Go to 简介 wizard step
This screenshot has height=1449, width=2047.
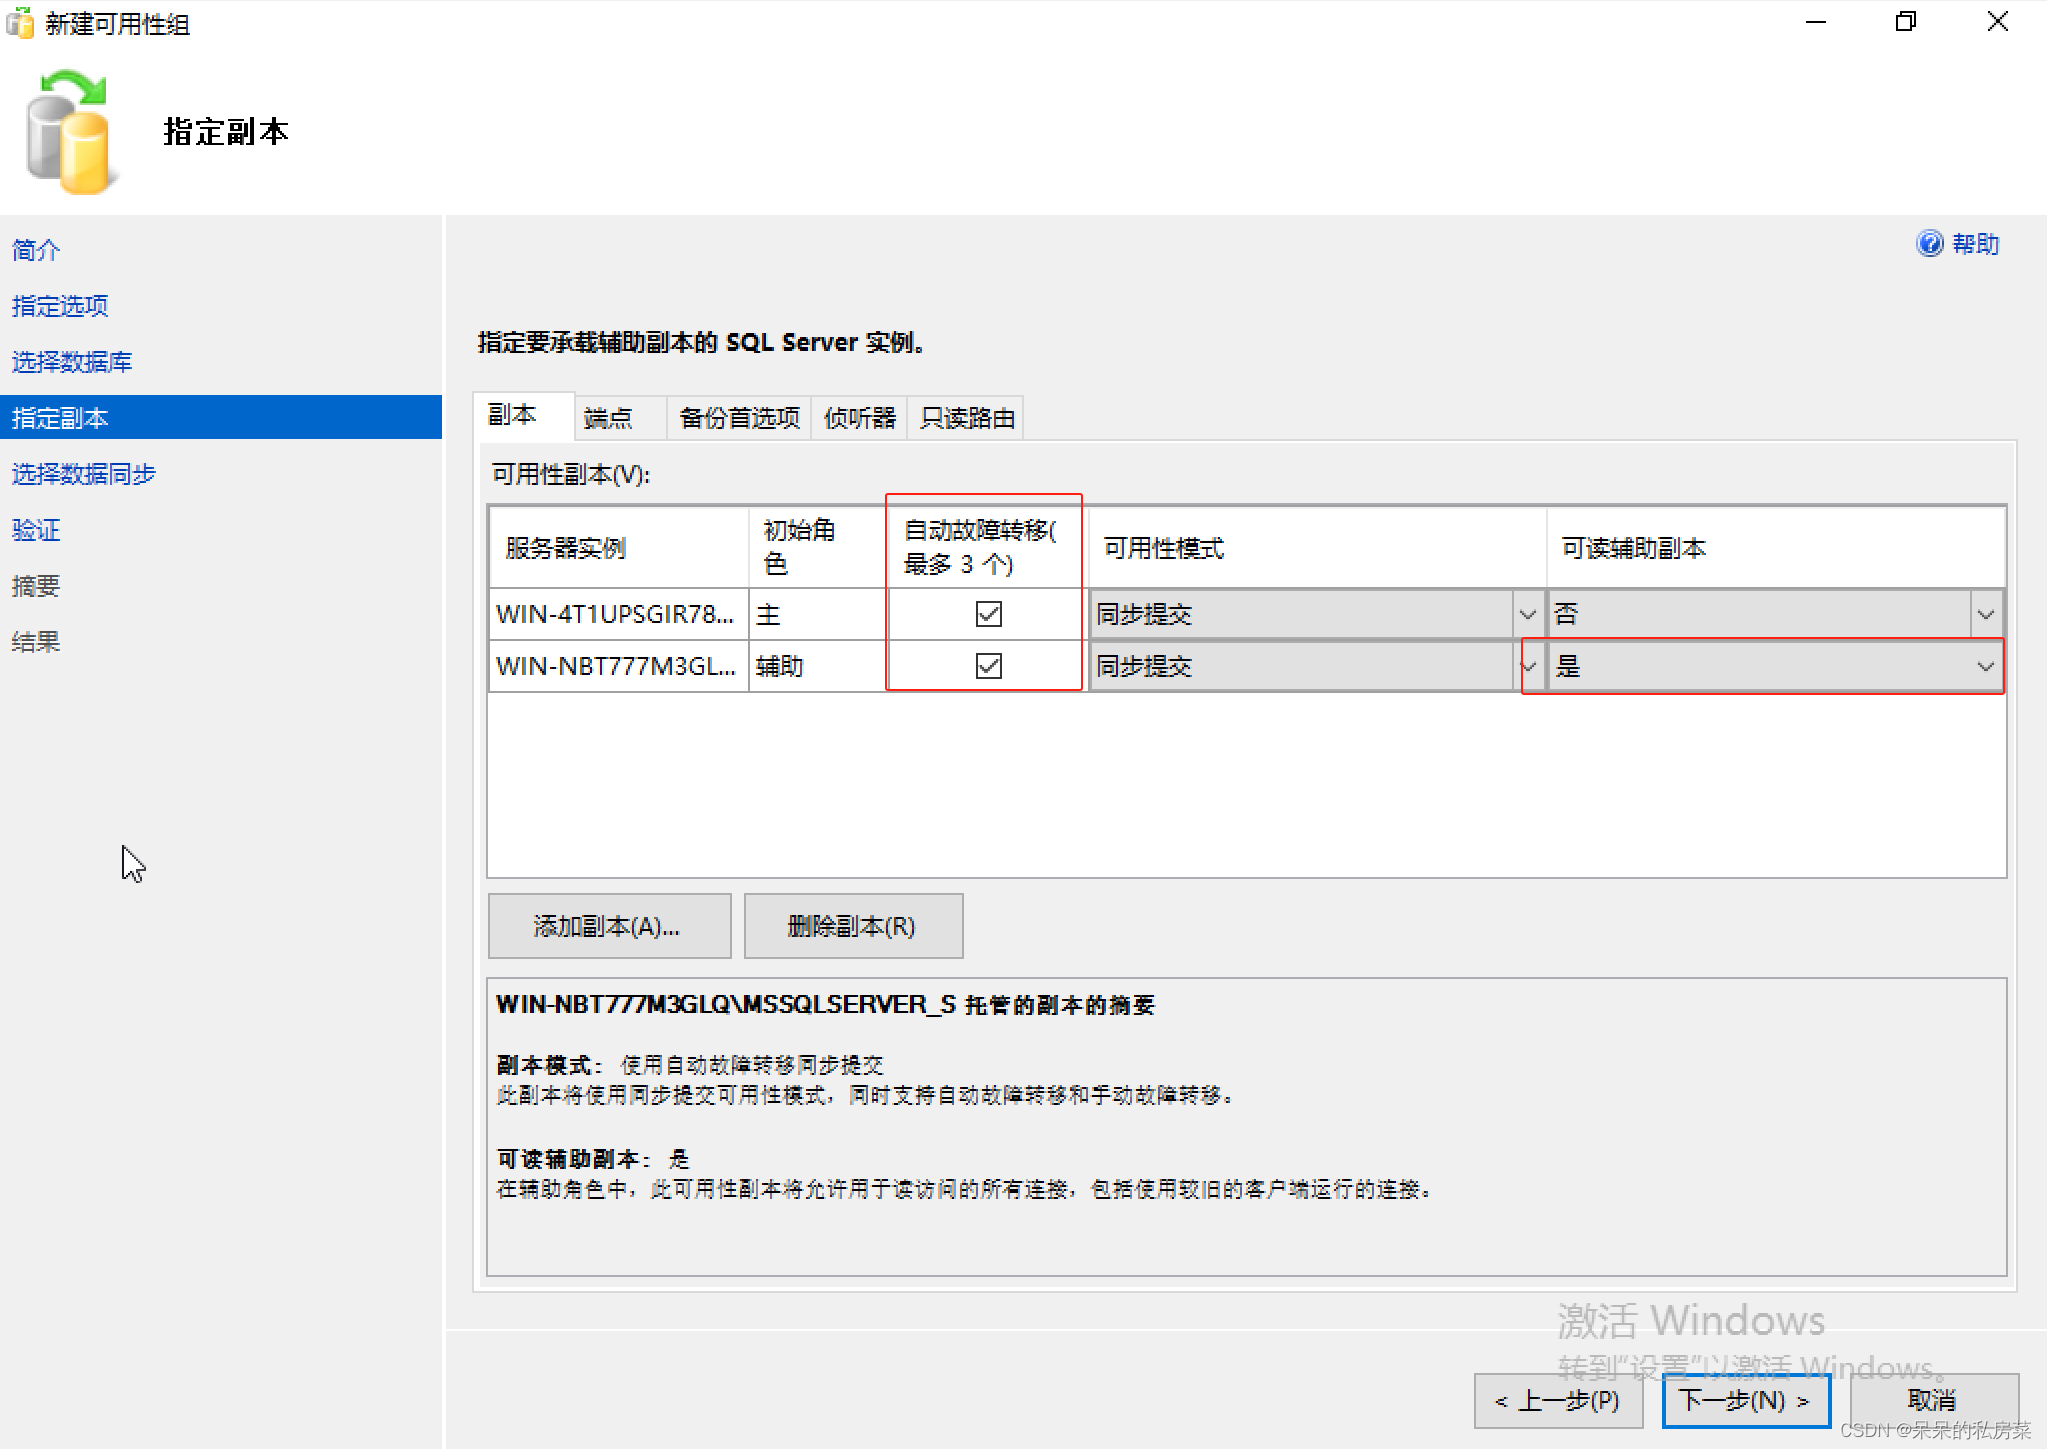coord(36,250)
